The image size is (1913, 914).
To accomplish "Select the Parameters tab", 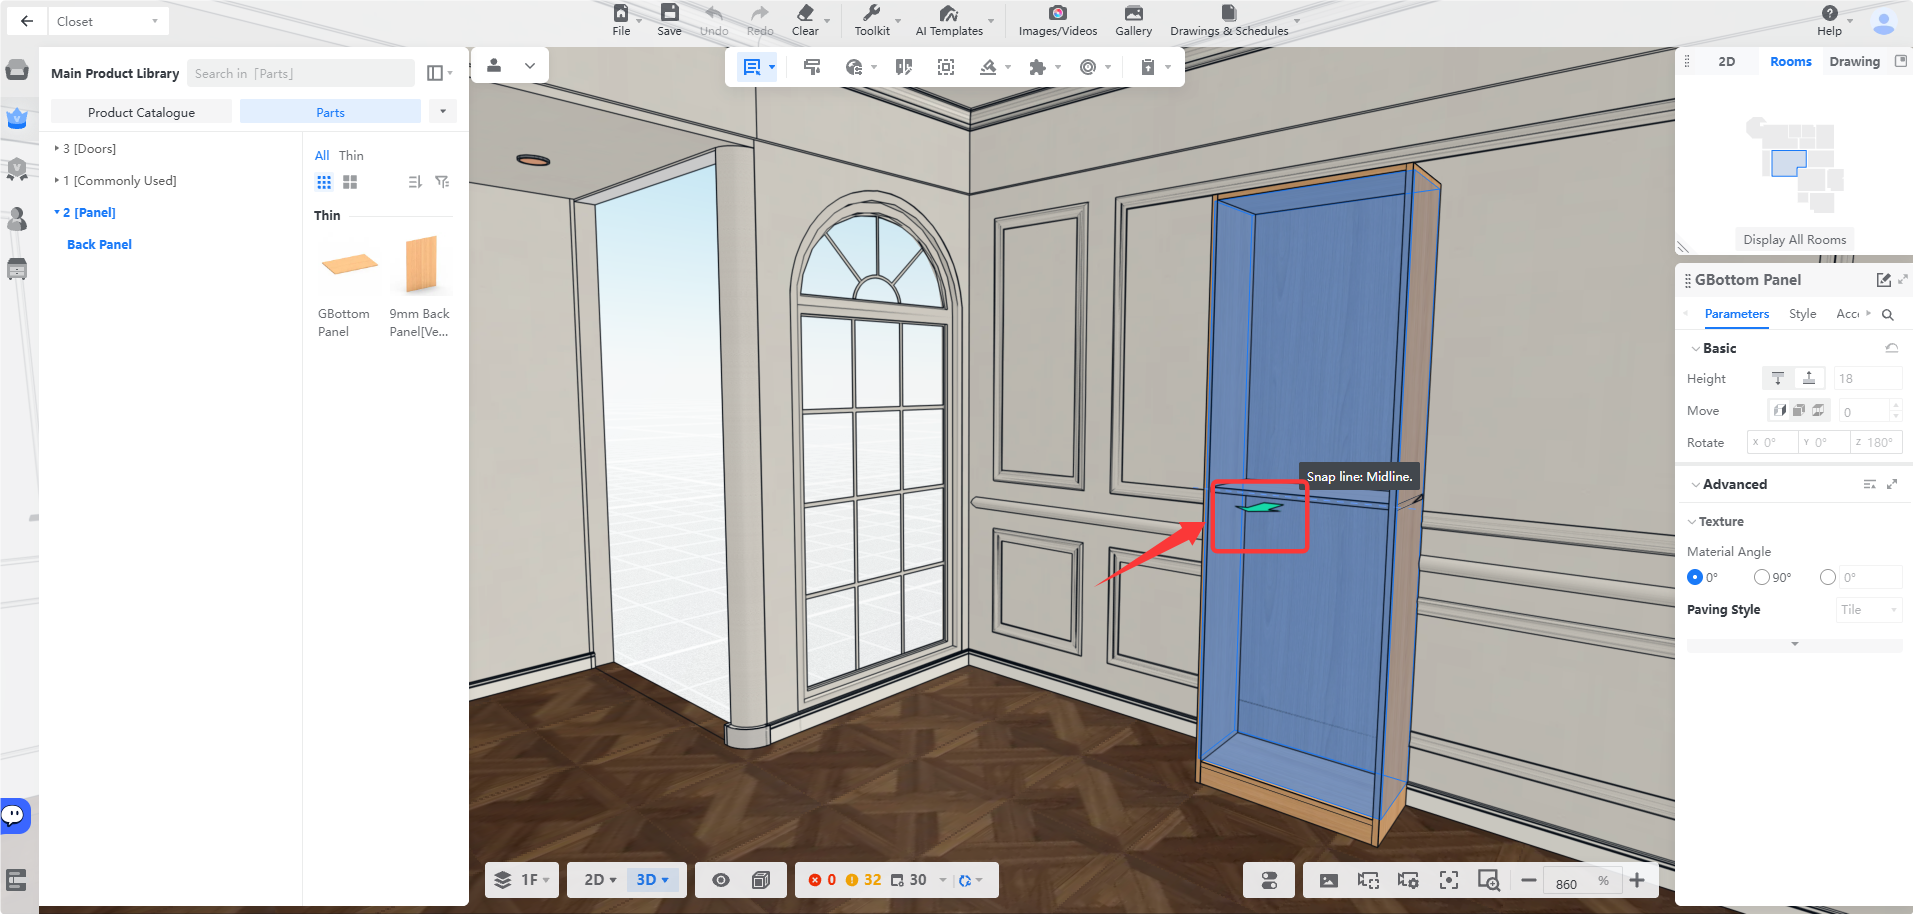I will tap(1736, 314).
